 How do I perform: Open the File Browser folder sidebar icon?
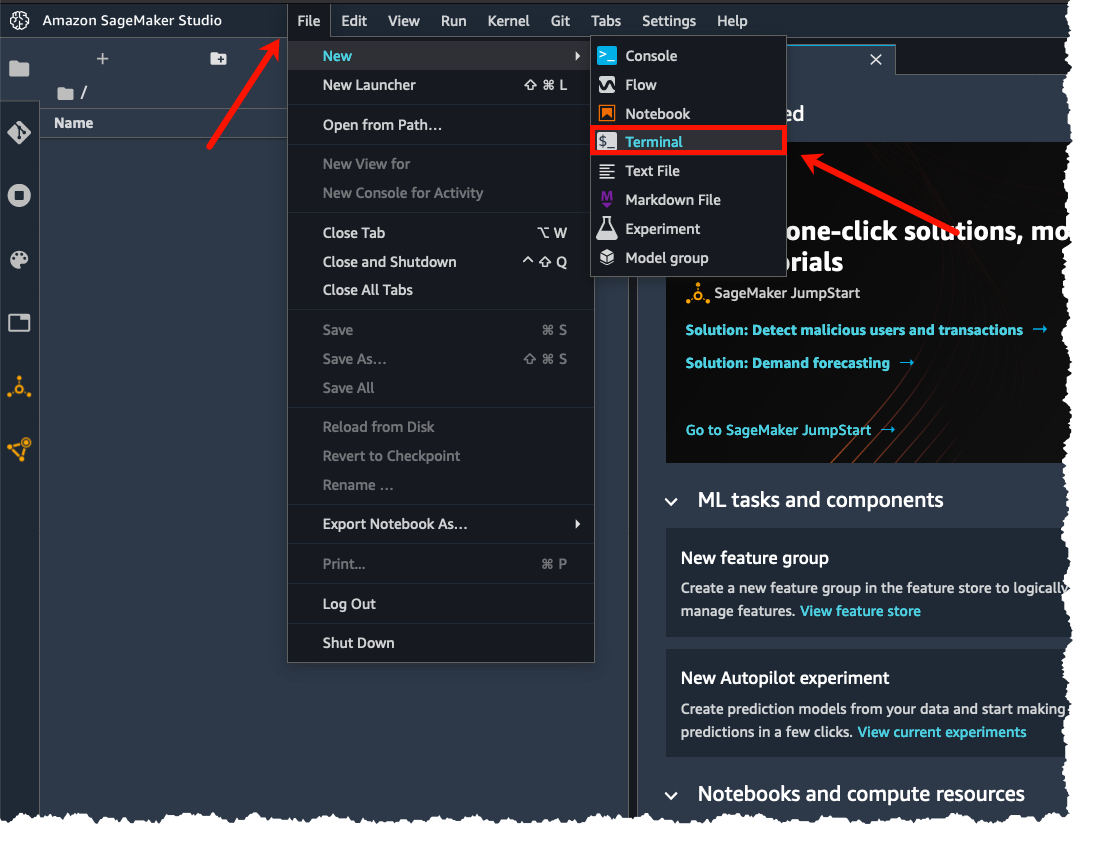point(19,69)
